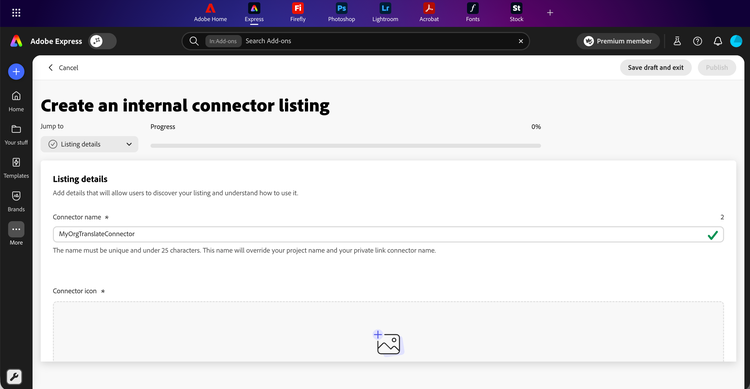Switch to Express app tab
Image resolution: width=750 pixels, height=389 pixels.
[x=254, y=12]
